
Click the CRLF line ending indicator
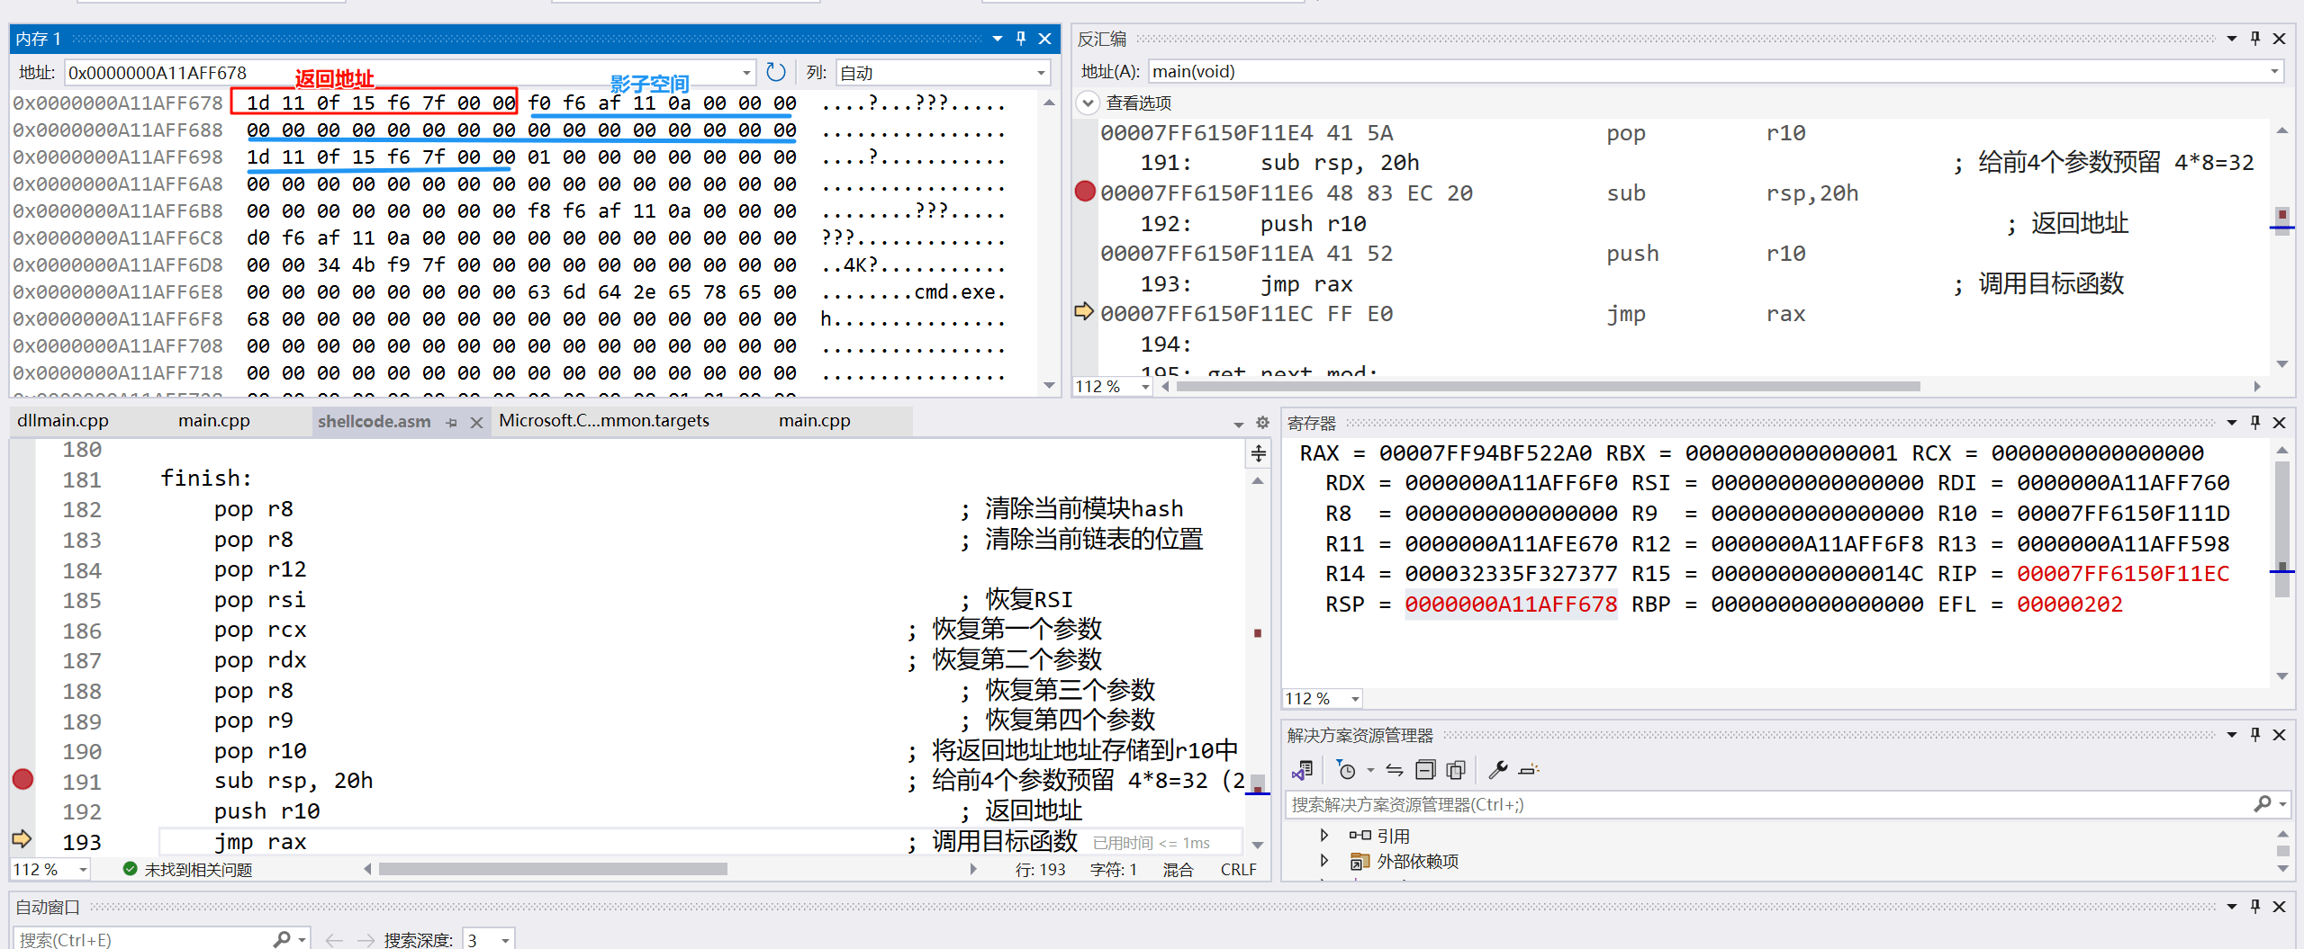1238,870
